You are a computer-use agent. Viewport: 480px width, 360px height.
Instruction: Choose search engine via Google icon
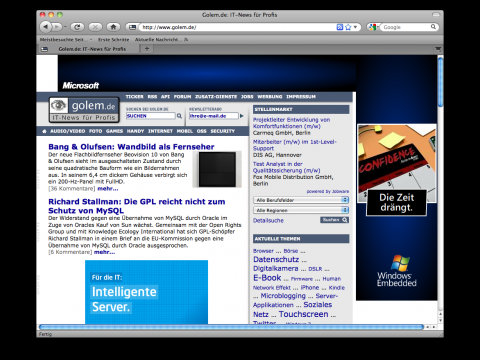pos(373,27)
